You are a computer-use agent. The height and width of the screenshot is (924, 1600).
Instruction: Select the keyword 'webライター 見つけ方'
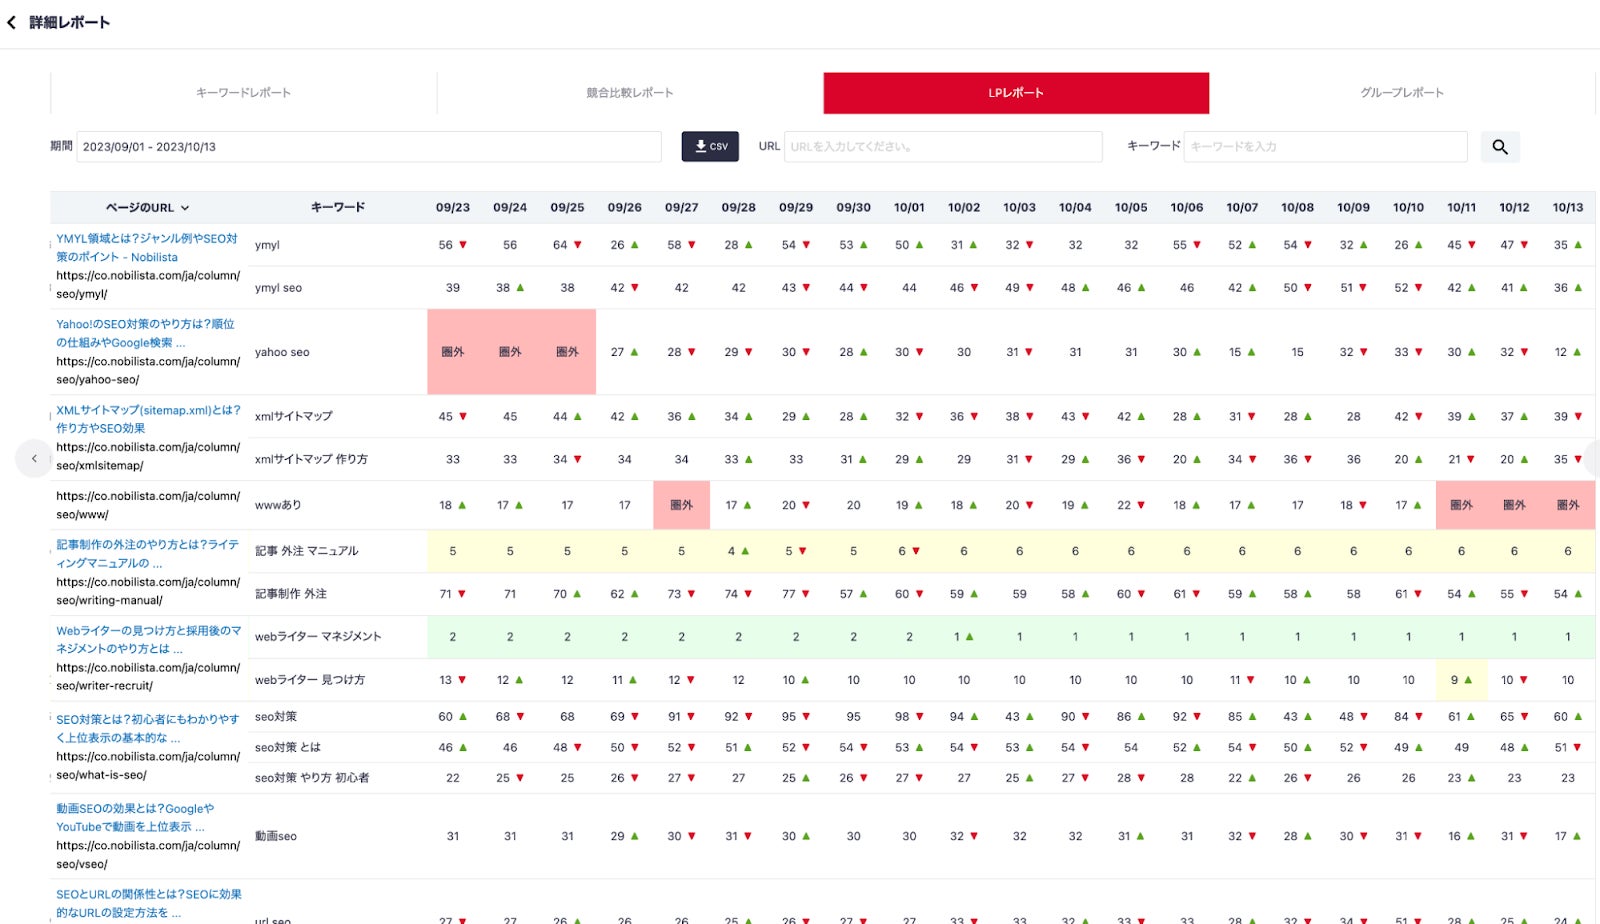(310, 680)
